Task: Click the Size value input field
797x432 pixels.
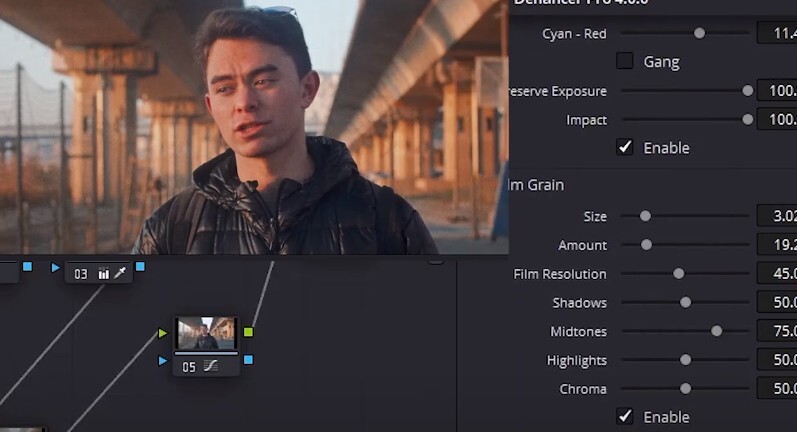Action: click(x=778, y=216)
